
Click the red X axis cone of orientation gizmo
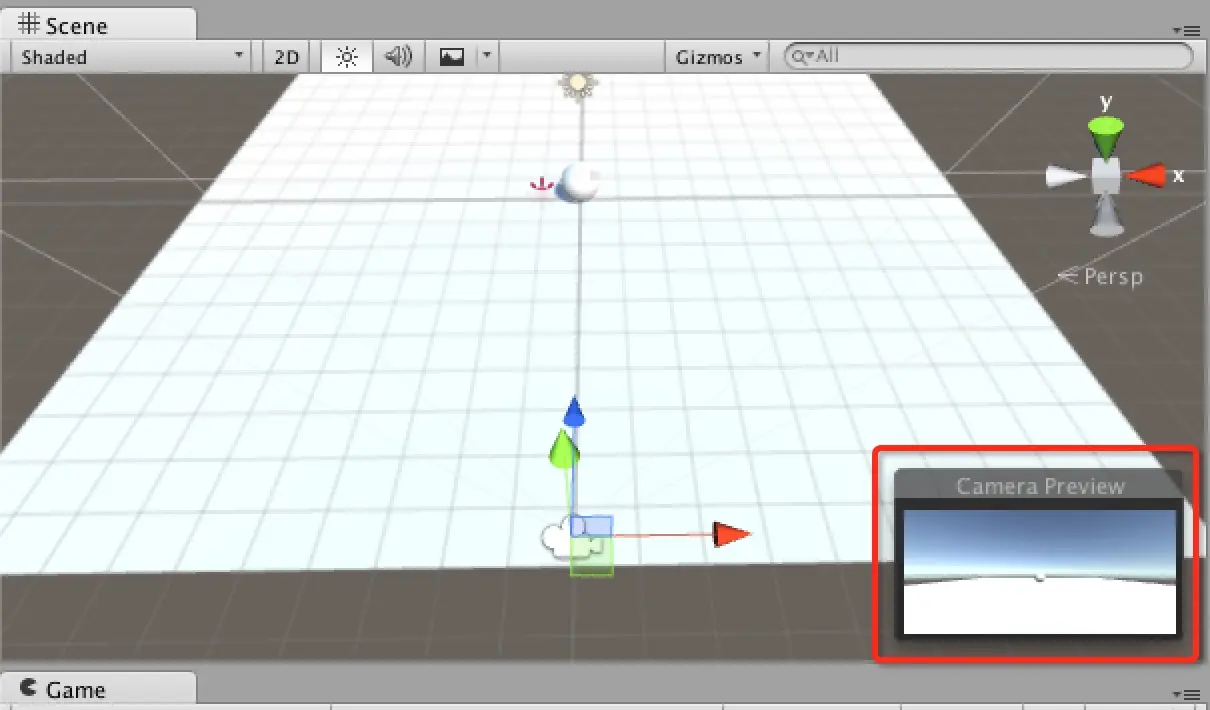[1147, 175]
